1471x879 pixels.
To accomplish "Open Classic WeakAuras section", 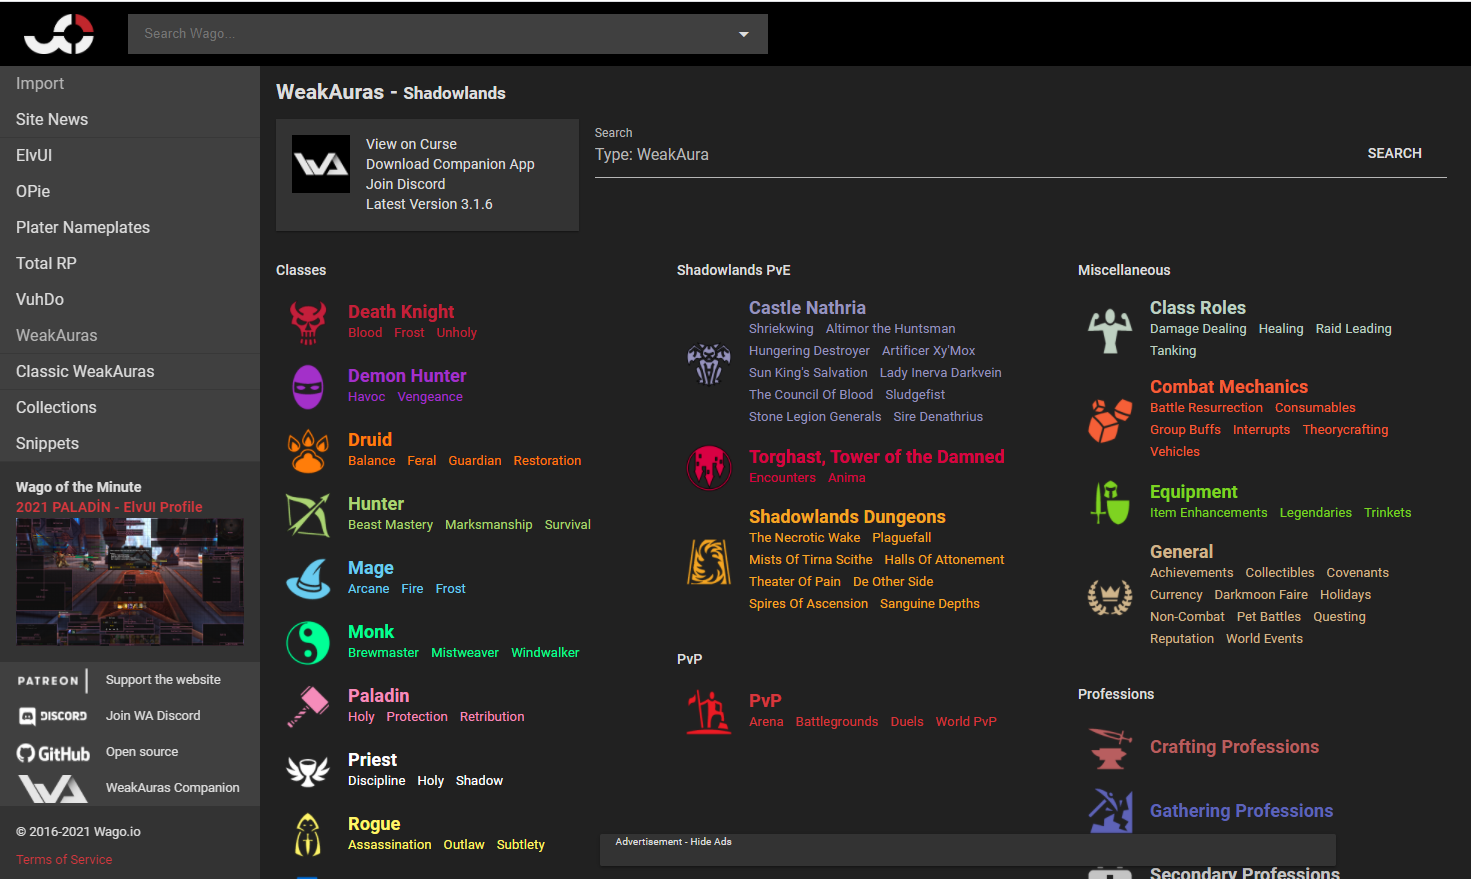I will pyautogui.click(x=130, y=372).
